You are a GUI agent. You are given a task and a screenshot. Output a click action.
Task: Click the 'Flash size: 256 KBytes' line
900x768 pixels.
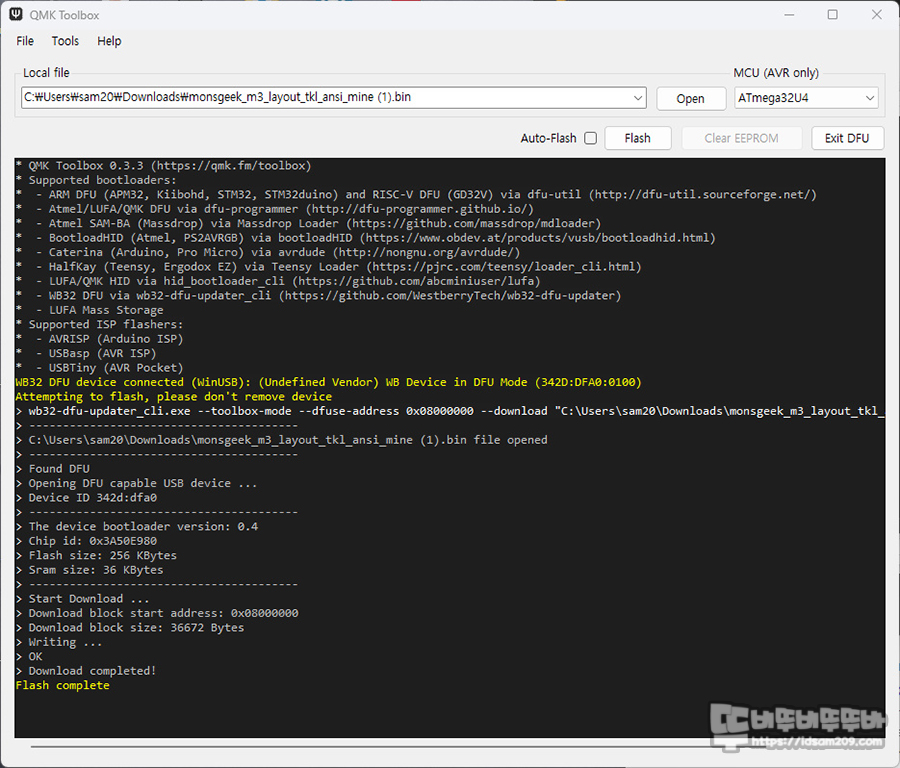click(96, 556)
